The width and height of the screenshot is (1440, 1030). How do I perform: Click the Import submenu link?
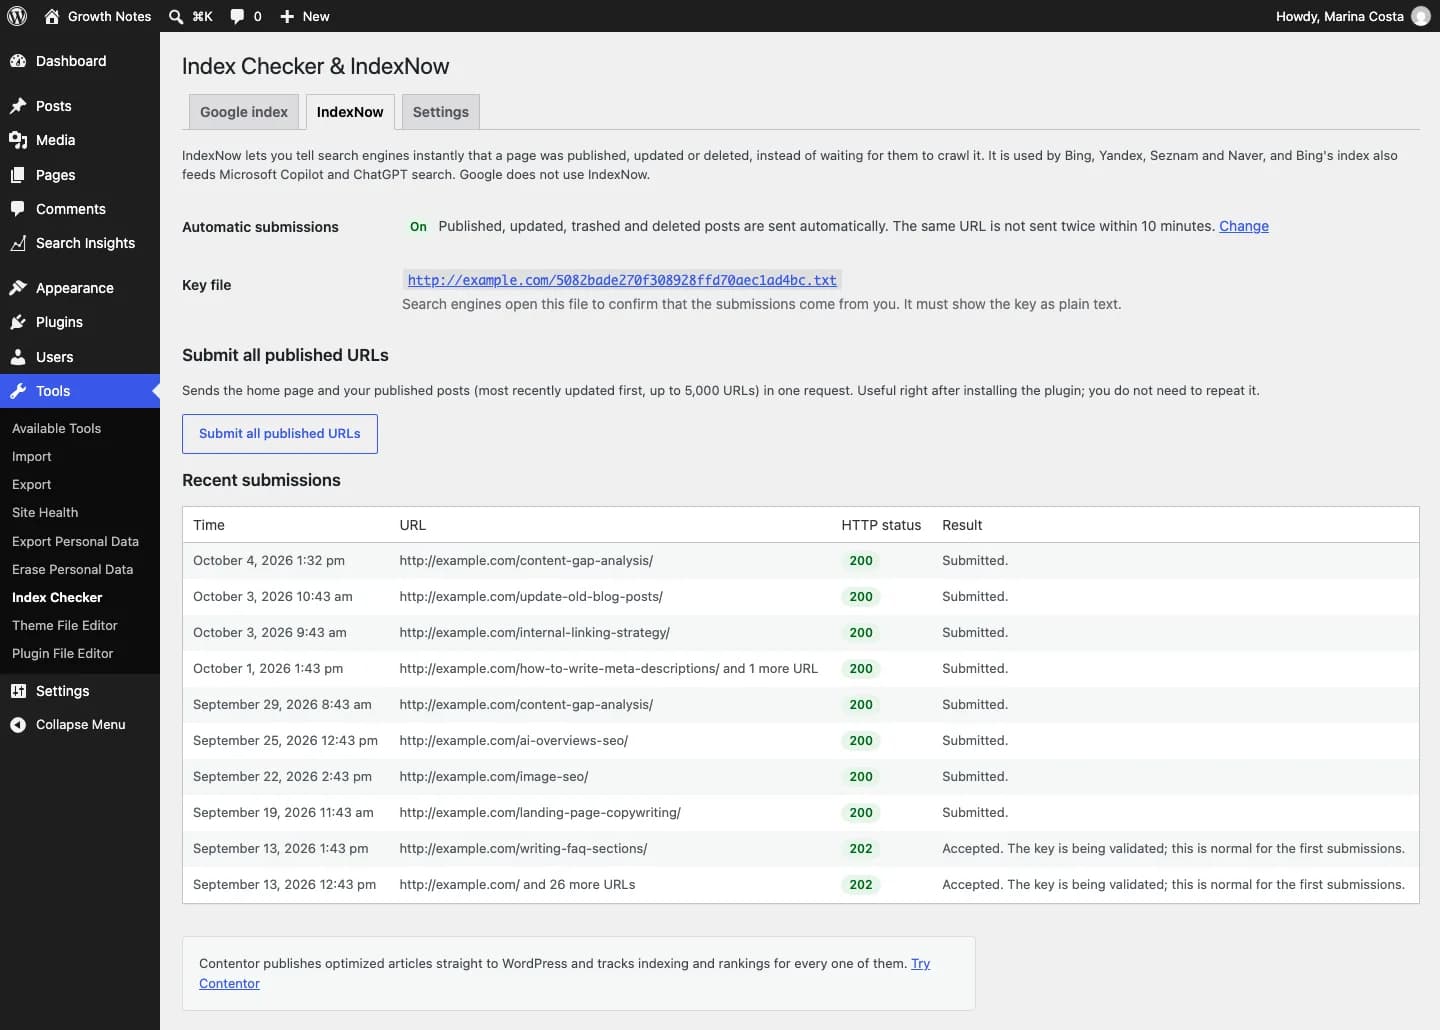coord(31,456)
